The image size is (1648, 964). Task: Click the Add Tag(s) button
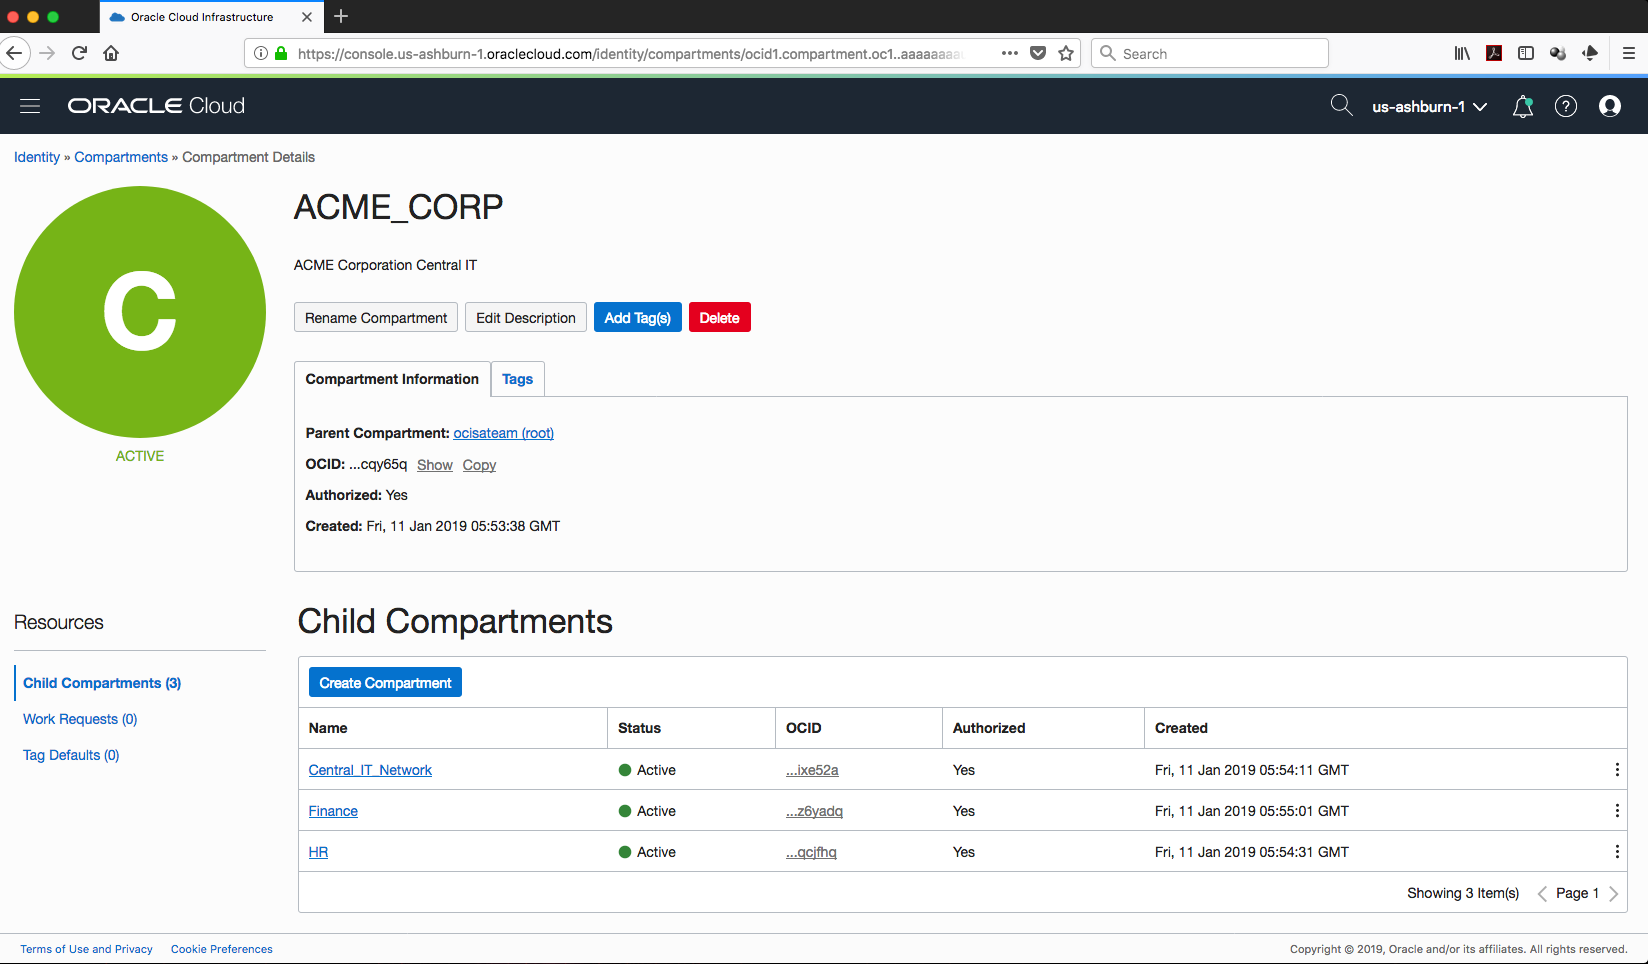pos(638,318)
